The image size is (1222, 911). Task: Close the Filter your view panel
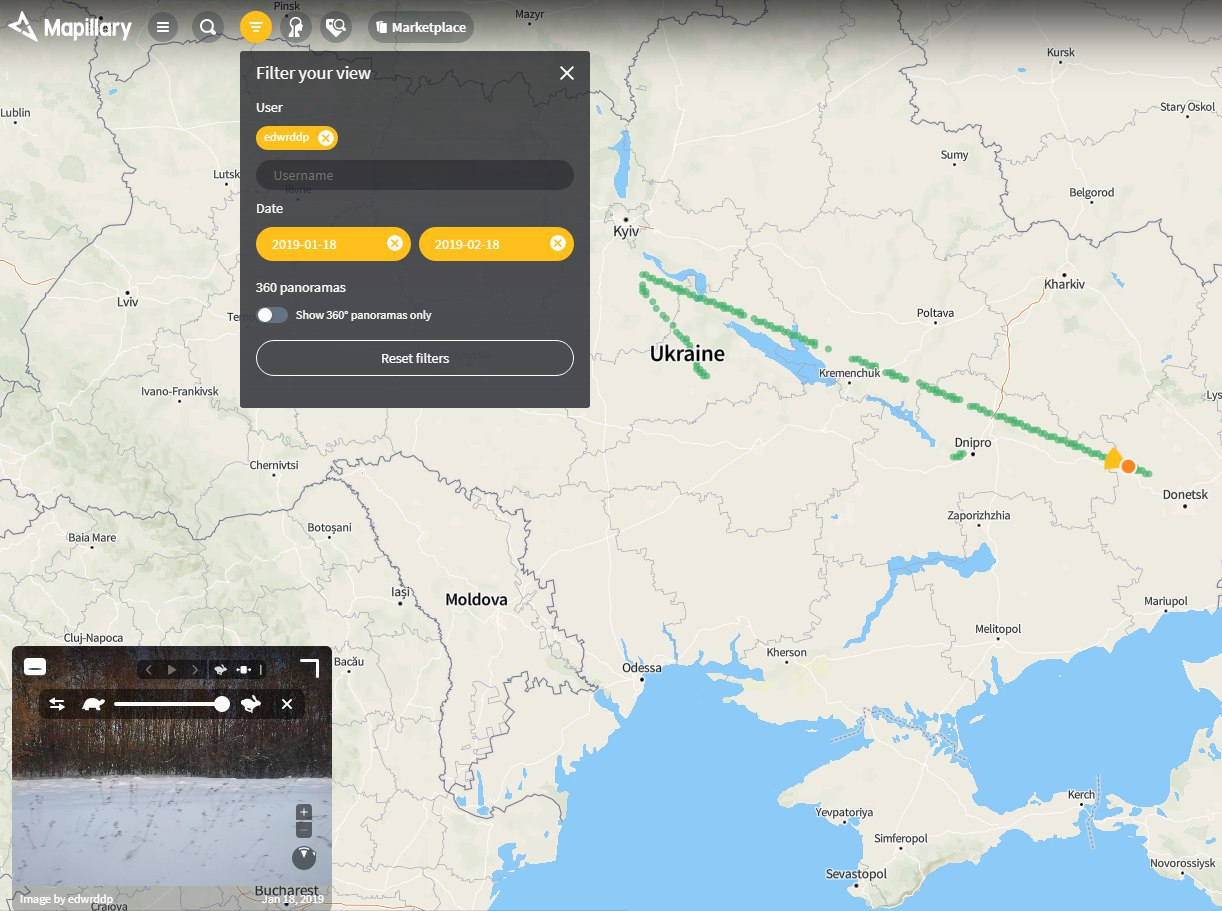point(567,73)
